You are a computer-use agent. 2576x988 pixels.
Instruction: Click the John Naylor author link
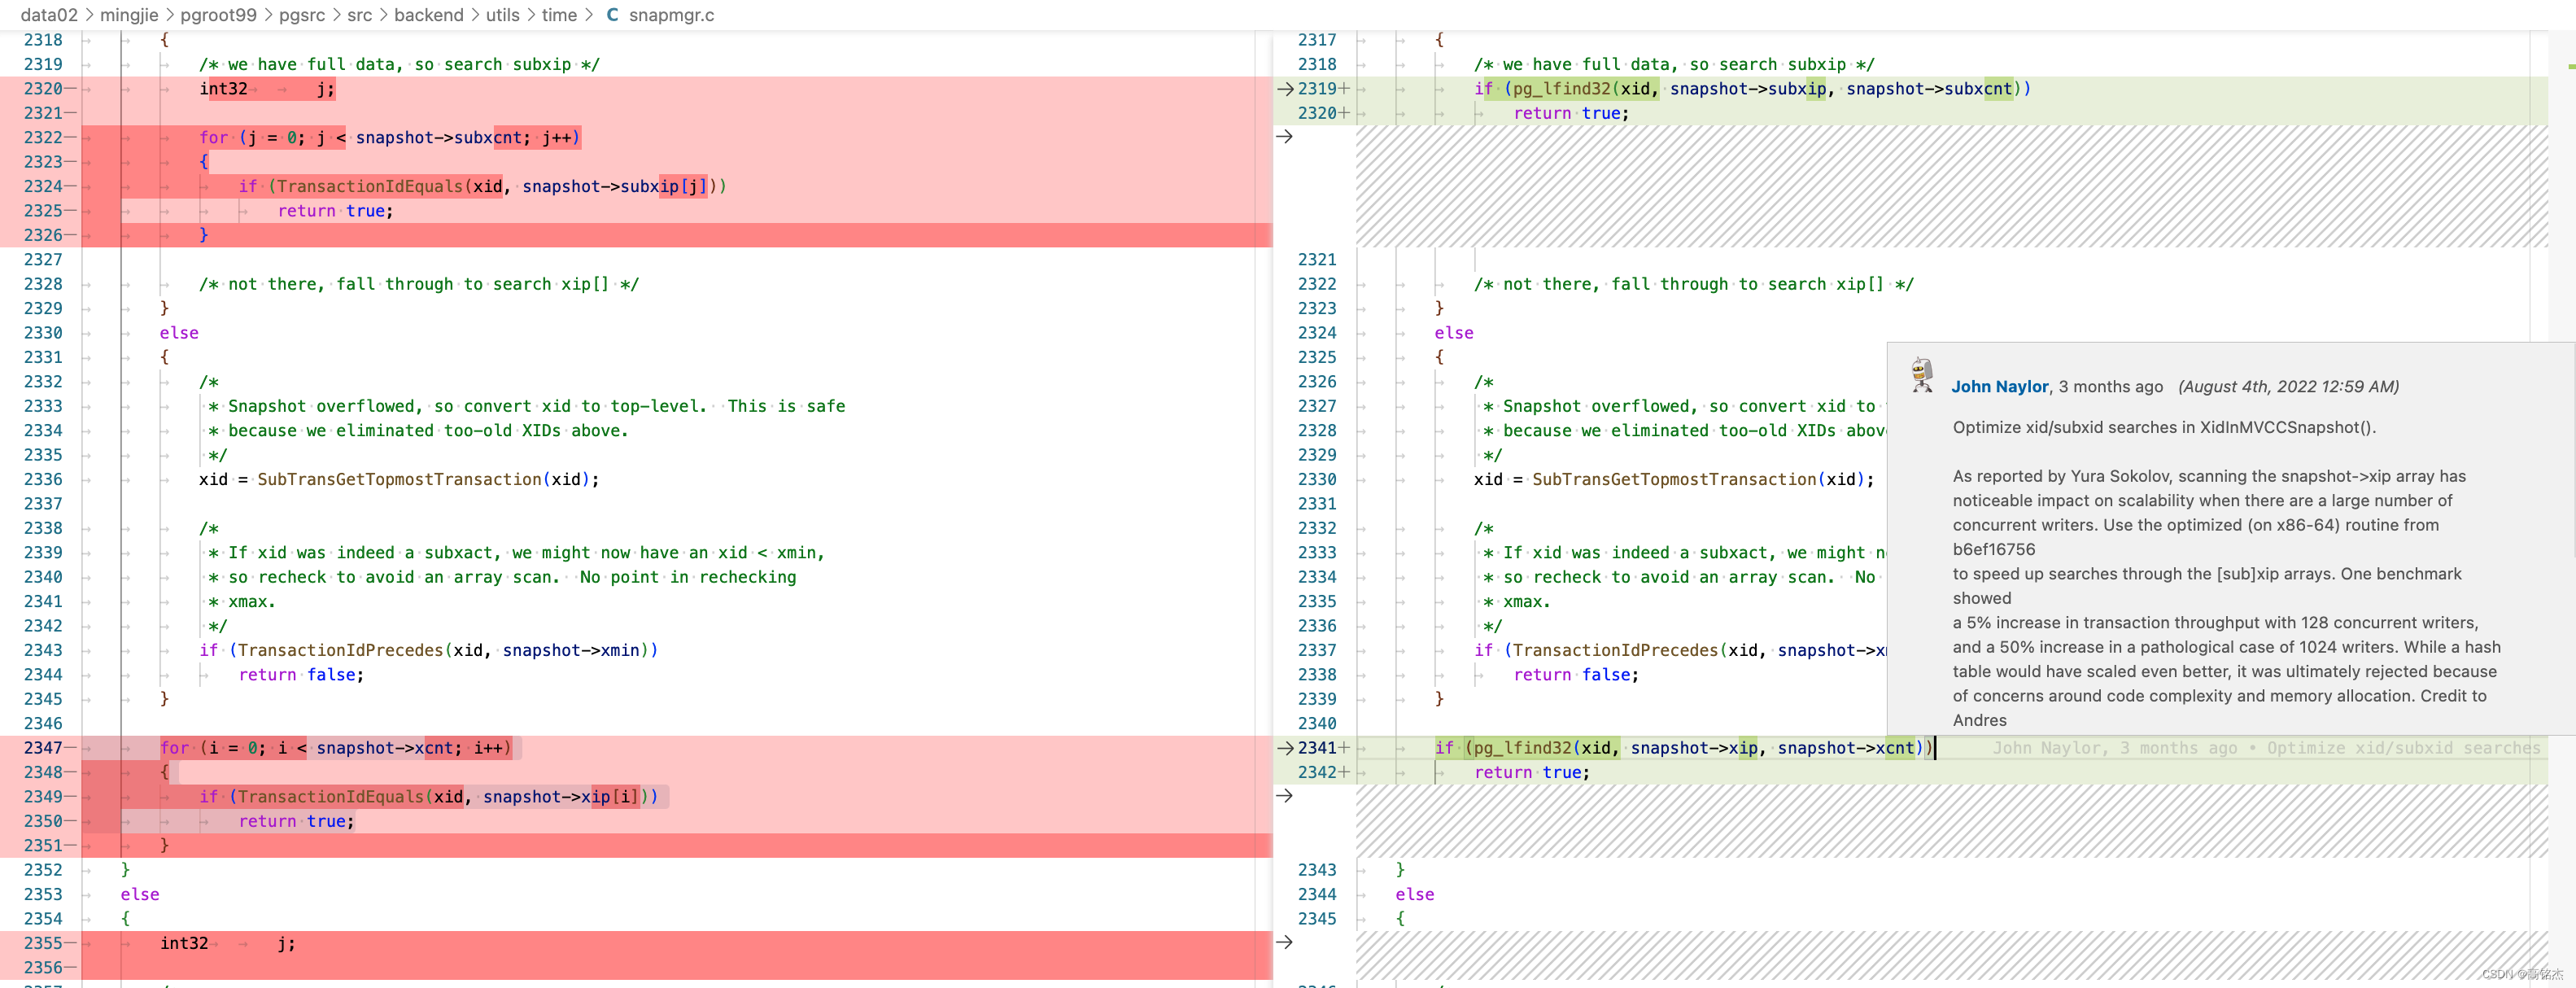click(x=1999, y=387)
